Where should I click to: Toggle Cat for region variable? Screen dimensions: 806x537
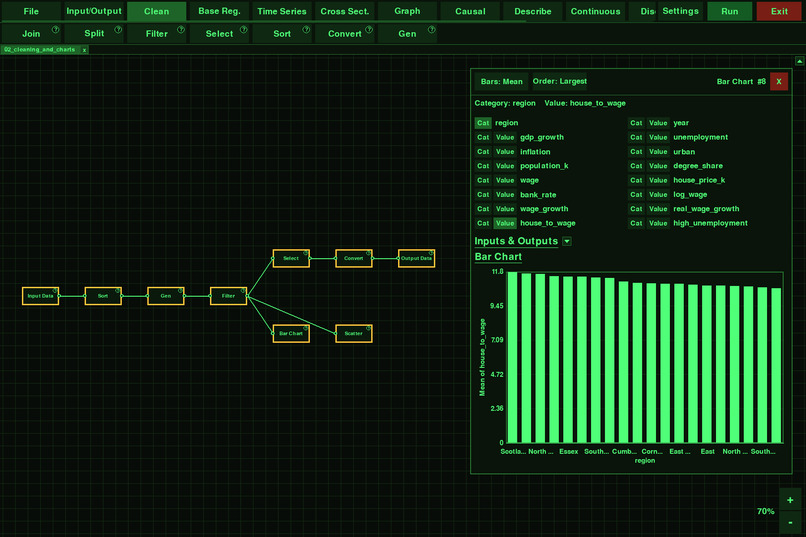pos(483,123)
